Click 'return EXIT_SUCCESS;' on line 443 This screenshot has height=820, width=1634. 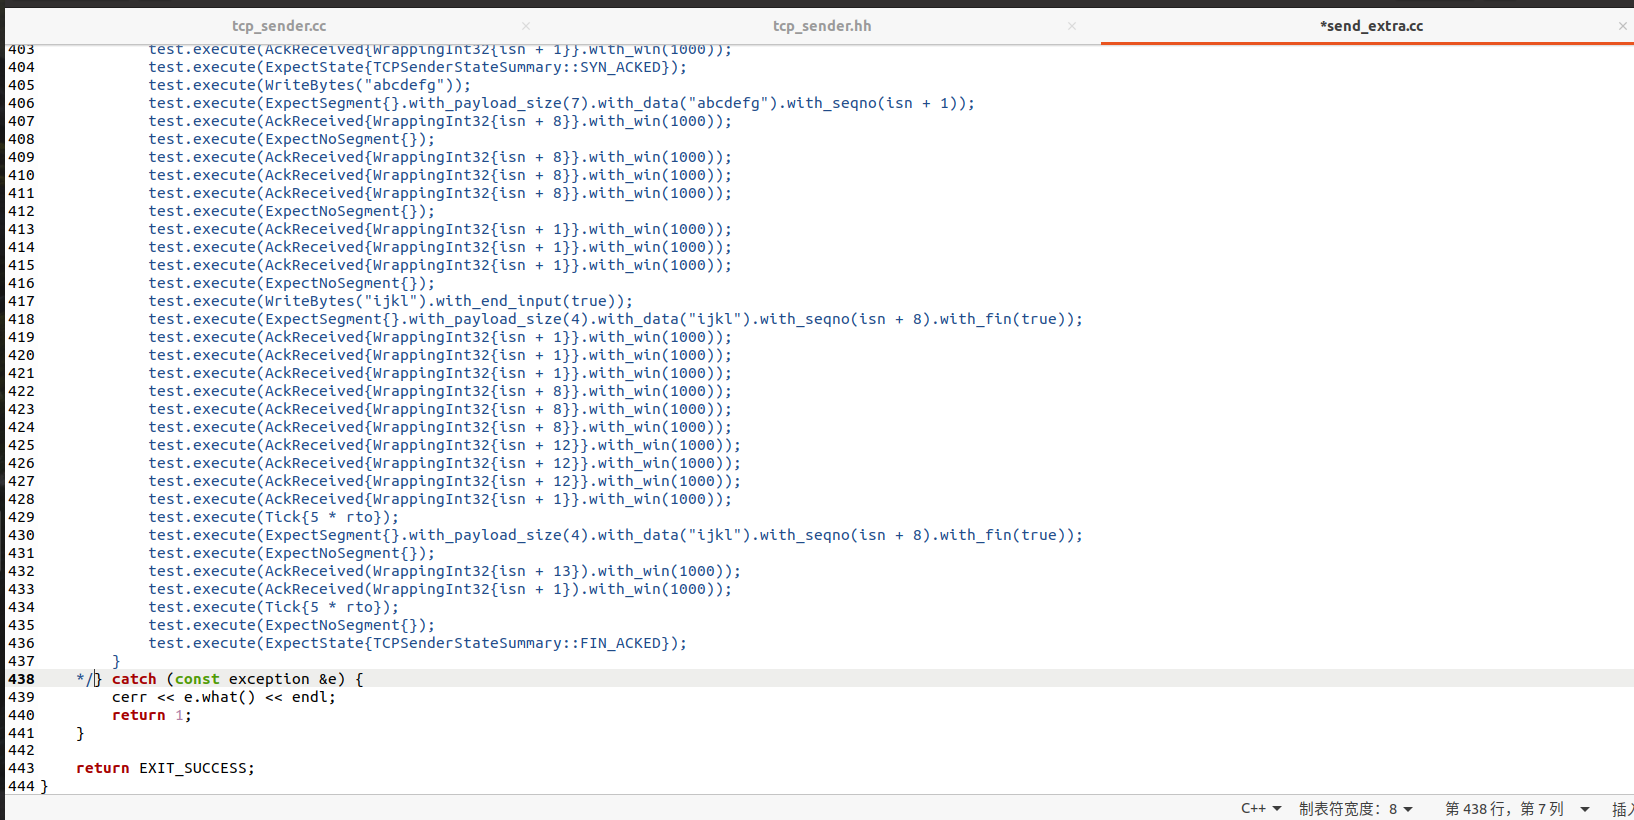(165, 768)
